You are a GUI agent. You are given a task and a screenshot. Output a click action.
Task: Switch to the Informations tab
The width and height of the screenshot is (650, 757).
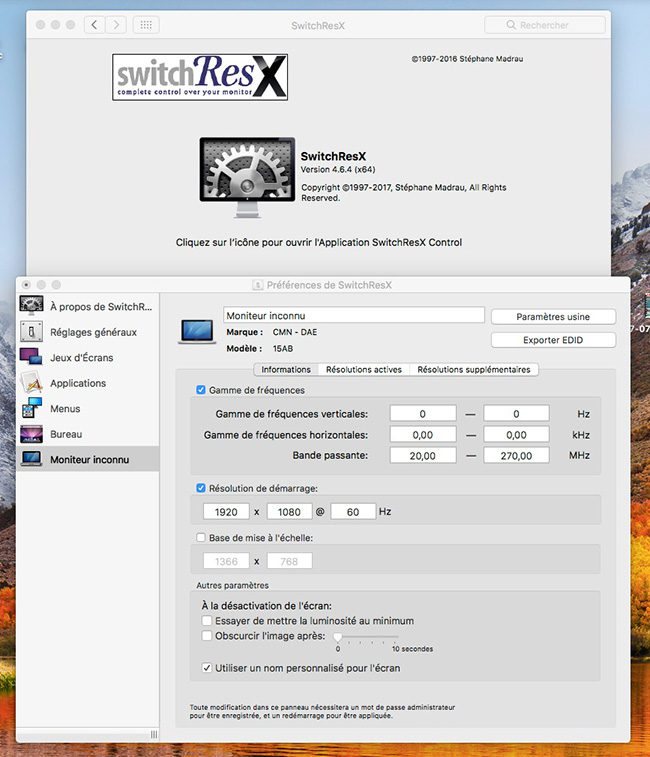pyautogui.click(x=286, y=369)
